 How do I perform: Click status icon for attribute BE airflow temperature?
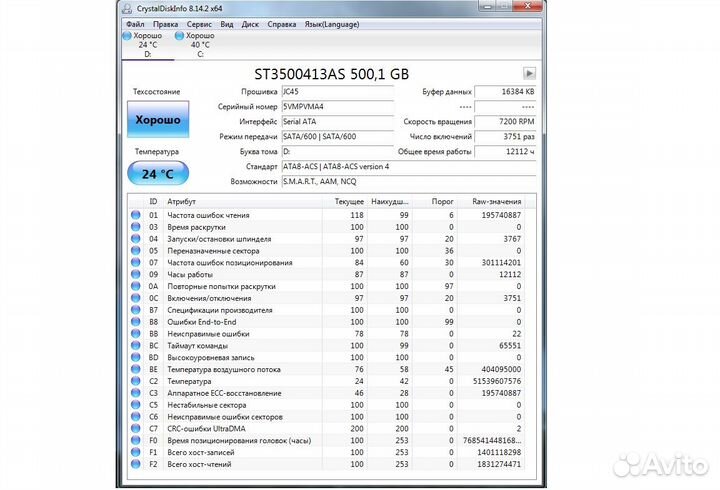point(135,369)
